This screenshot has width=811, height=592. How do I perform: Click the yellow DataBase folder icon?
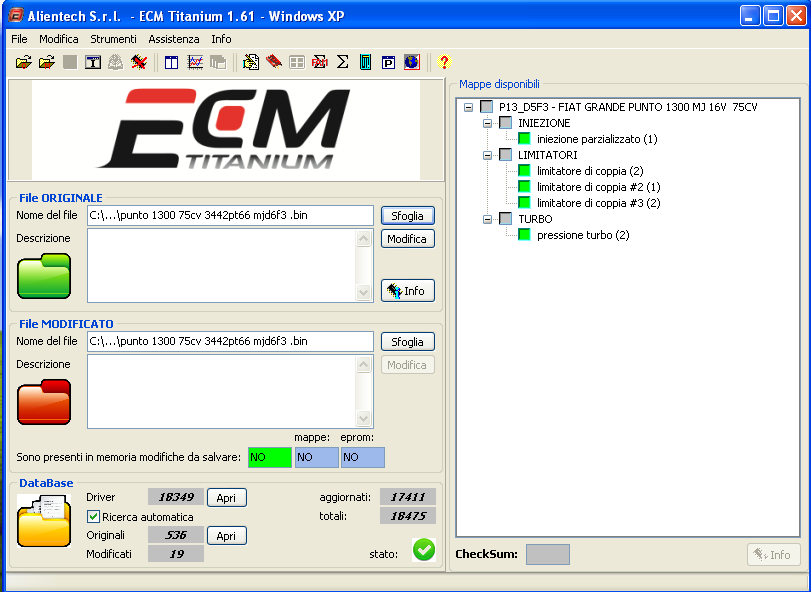pyautogui.click(x=44, y=521)
